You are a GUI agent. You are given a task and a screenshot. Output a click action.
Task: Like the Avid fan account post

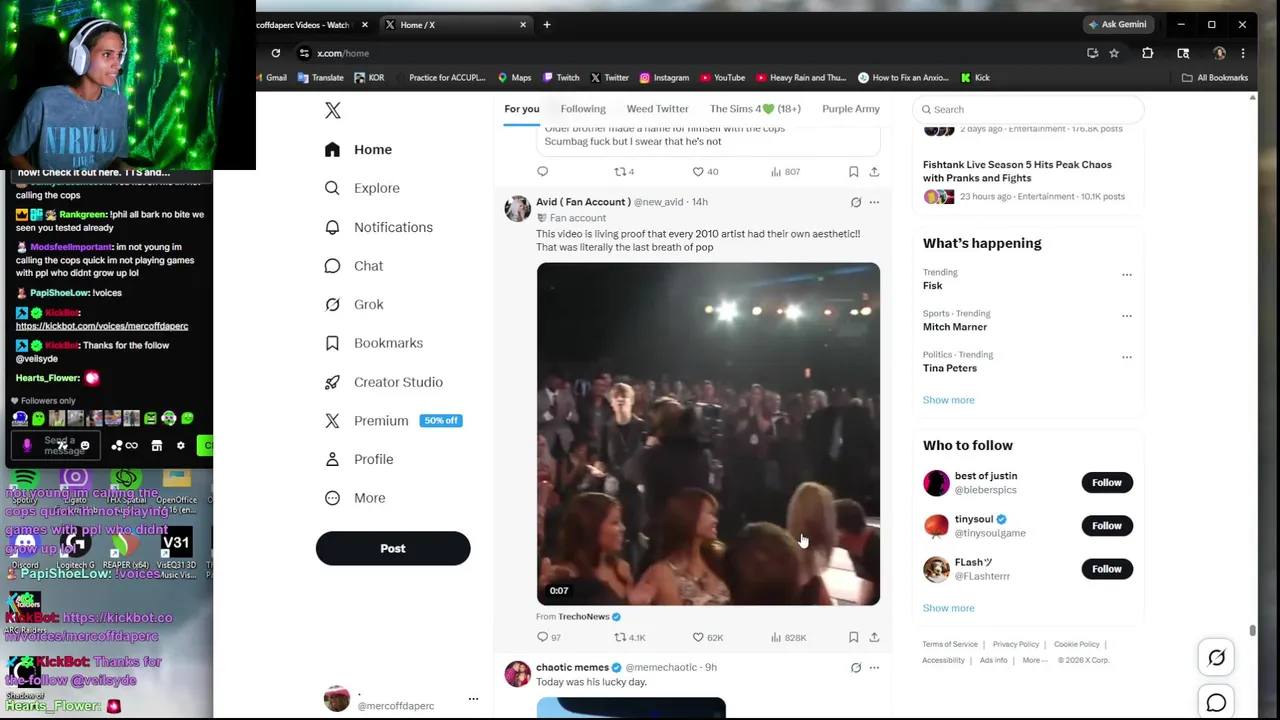click(x=707, y=637)
